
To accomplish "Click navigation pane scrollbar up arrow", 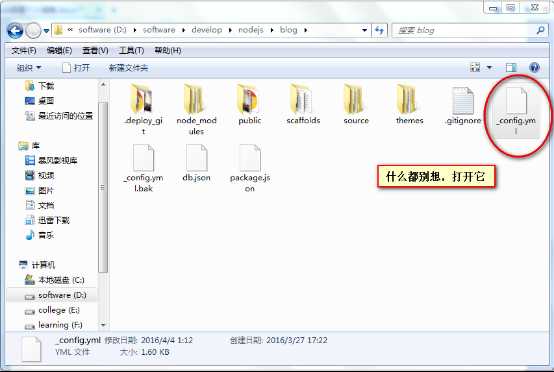I will pyautogui.click(x=103, y=84).
